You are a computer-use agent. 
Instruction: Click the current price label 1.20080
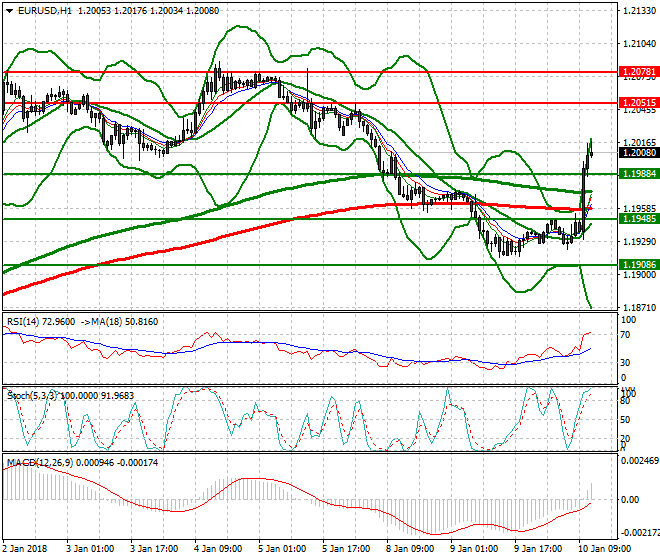point(635,153)
